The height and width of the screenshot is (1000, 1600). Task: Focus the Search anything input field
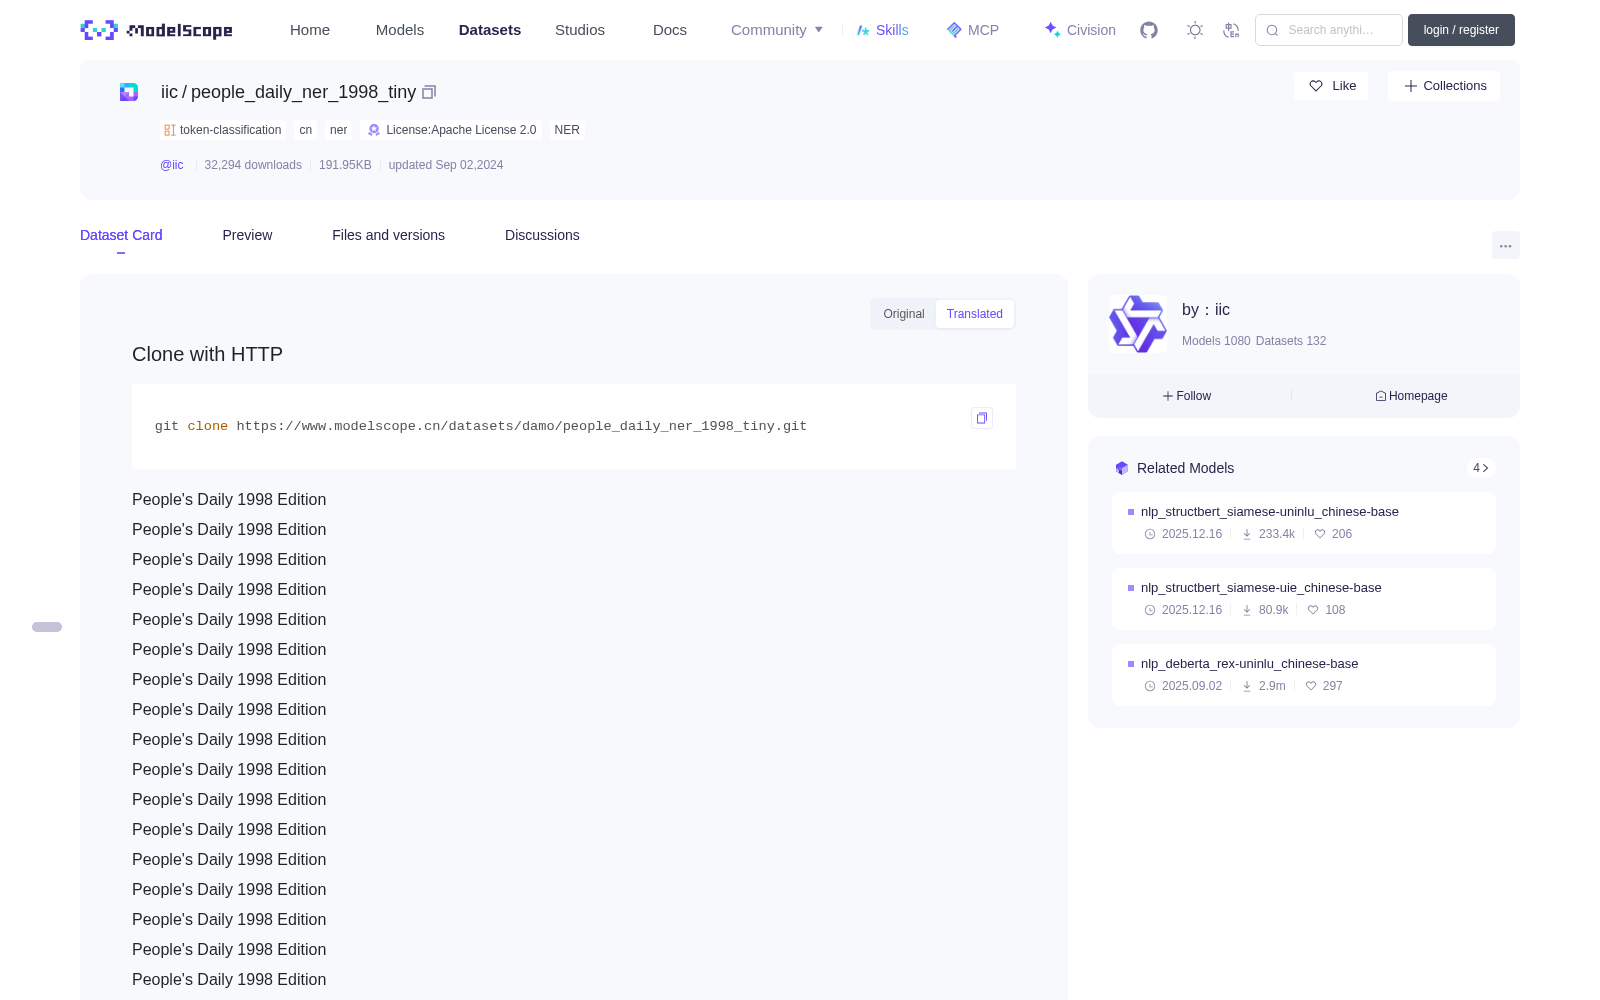click(1329, 30)
